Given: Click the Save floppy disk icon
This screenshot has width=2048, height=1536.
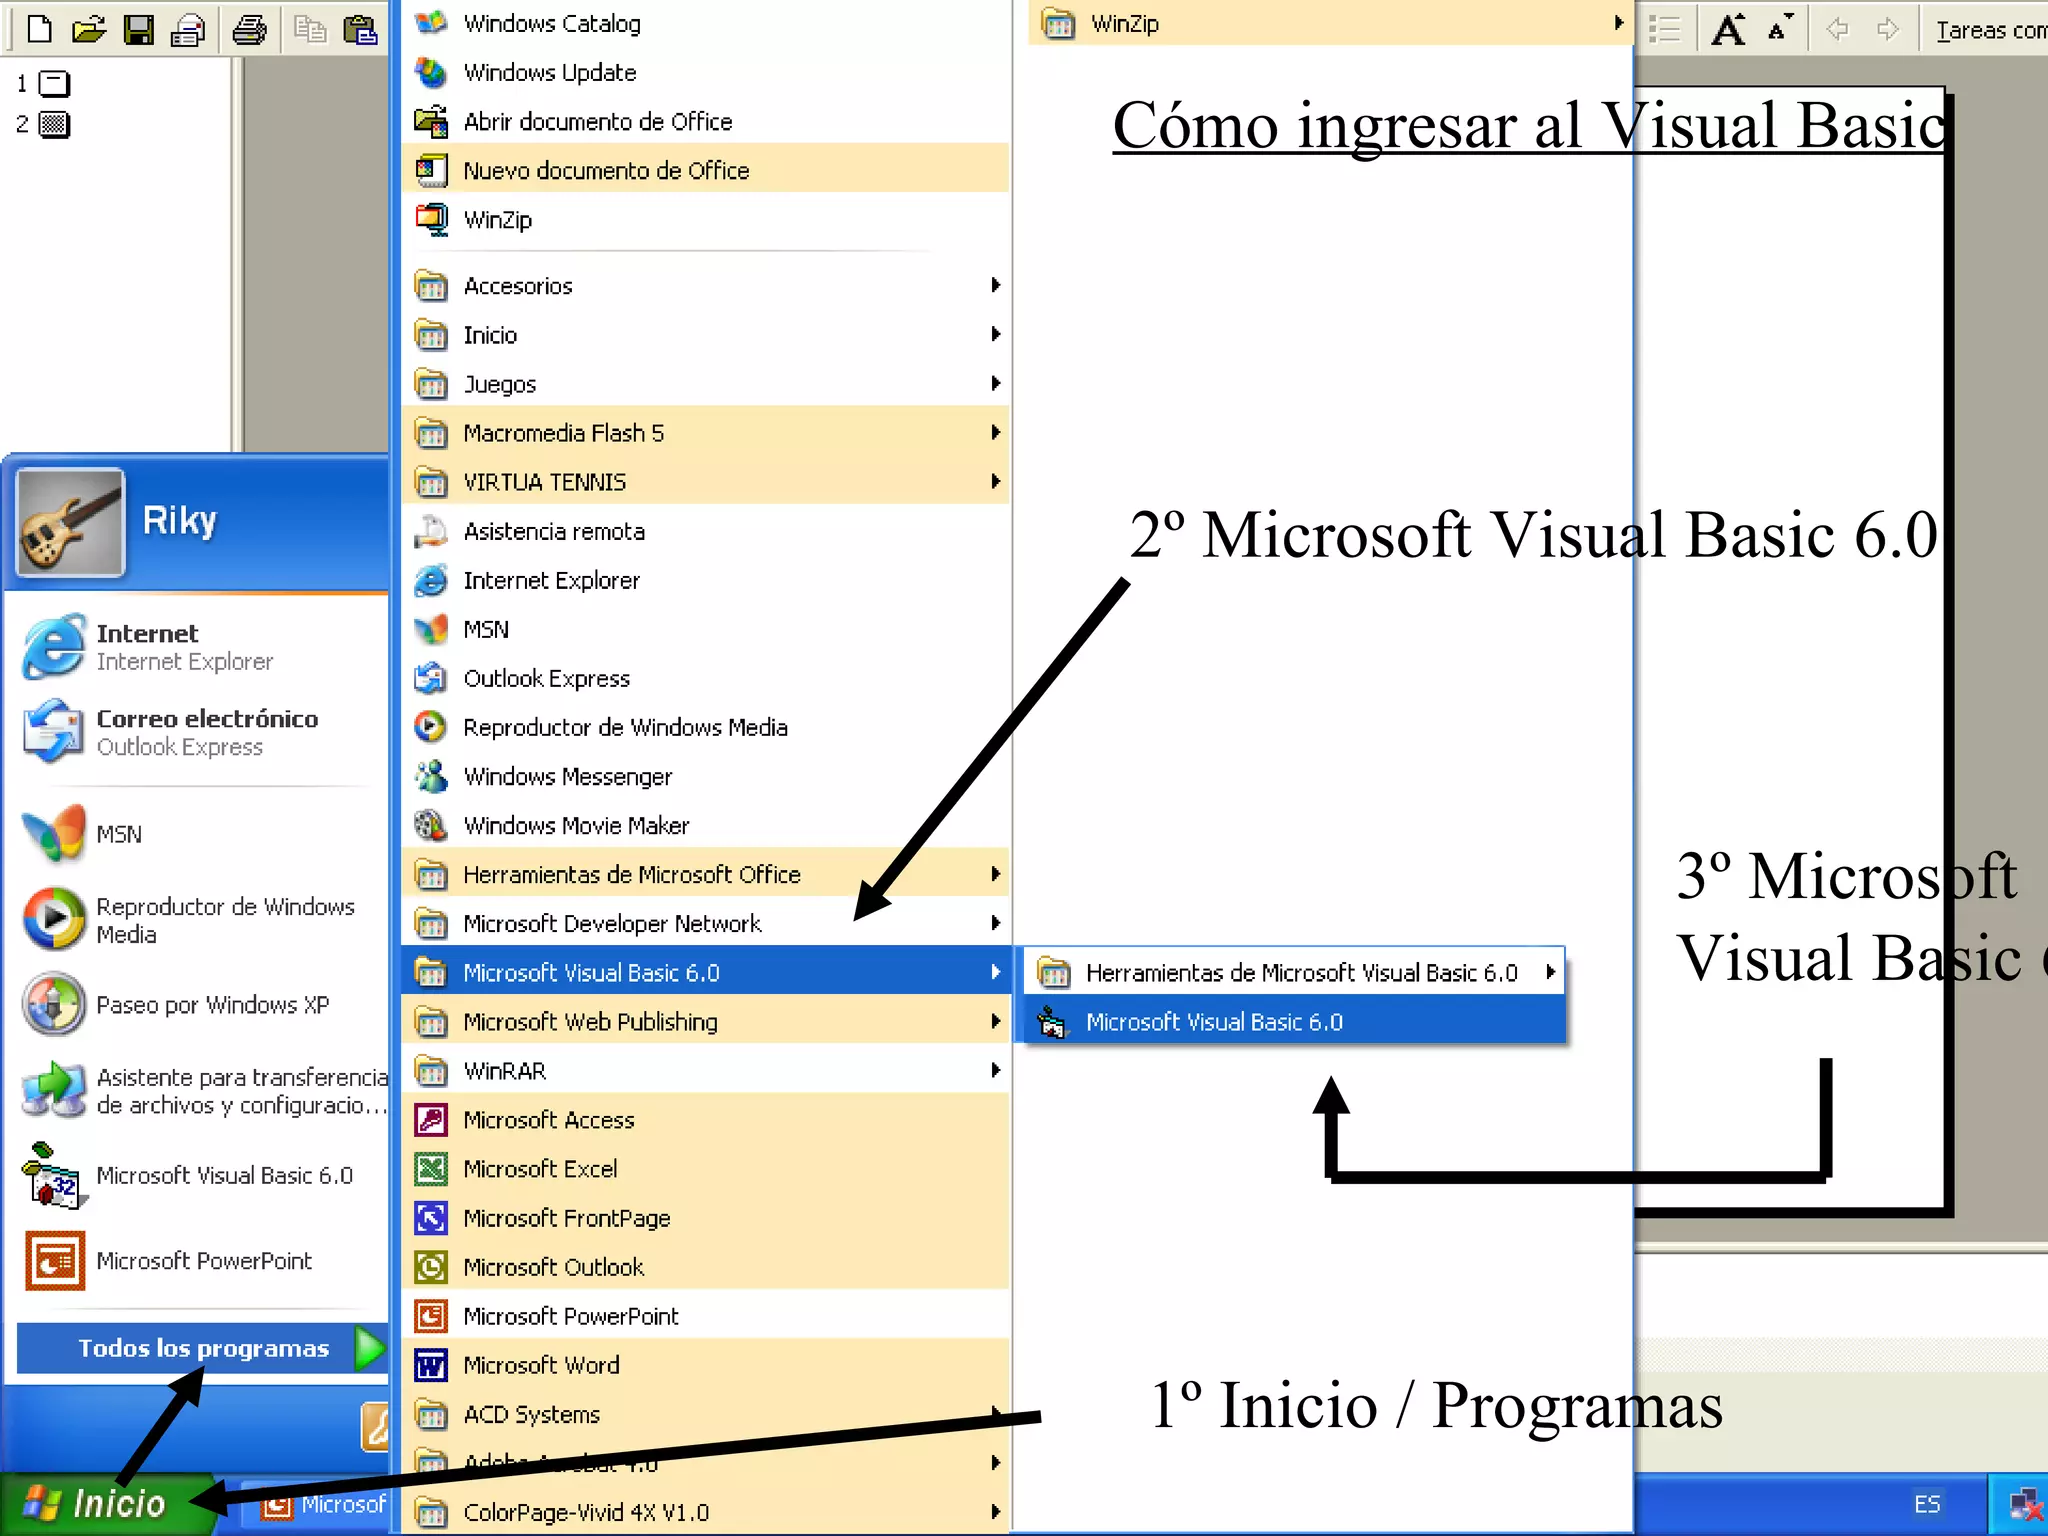Looking at the screenshot, I should pos(139,29).
